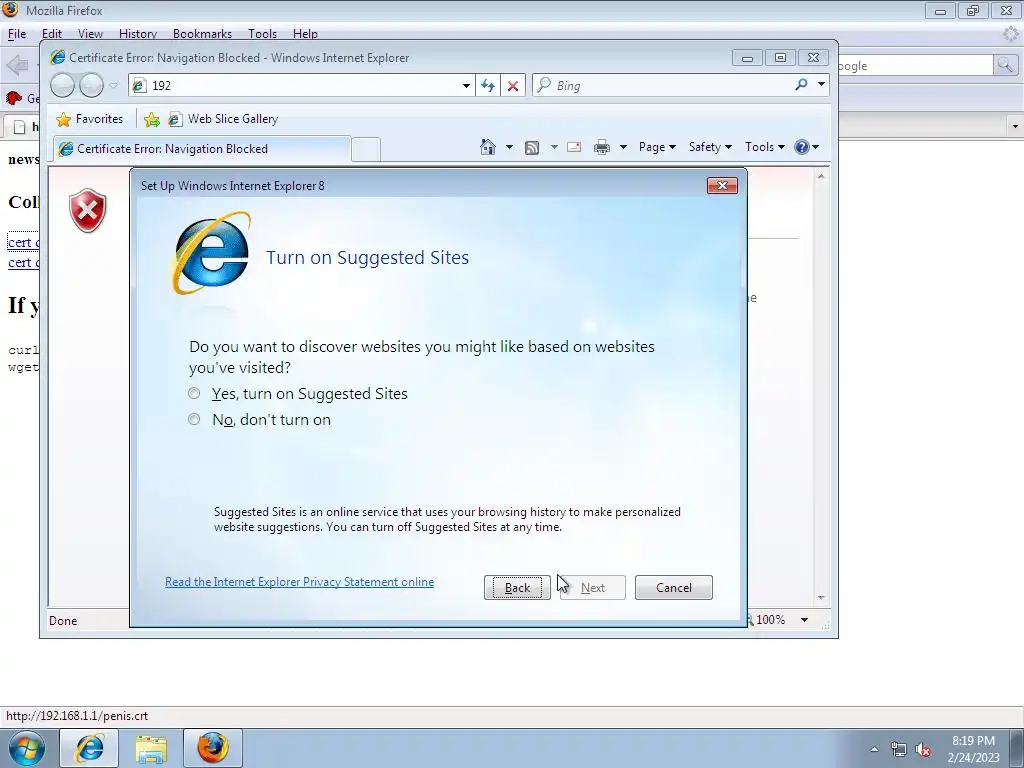Open the Firefox Edit menu
Image resolution: width=1024 pixels, height=768 pixels.
52,34
